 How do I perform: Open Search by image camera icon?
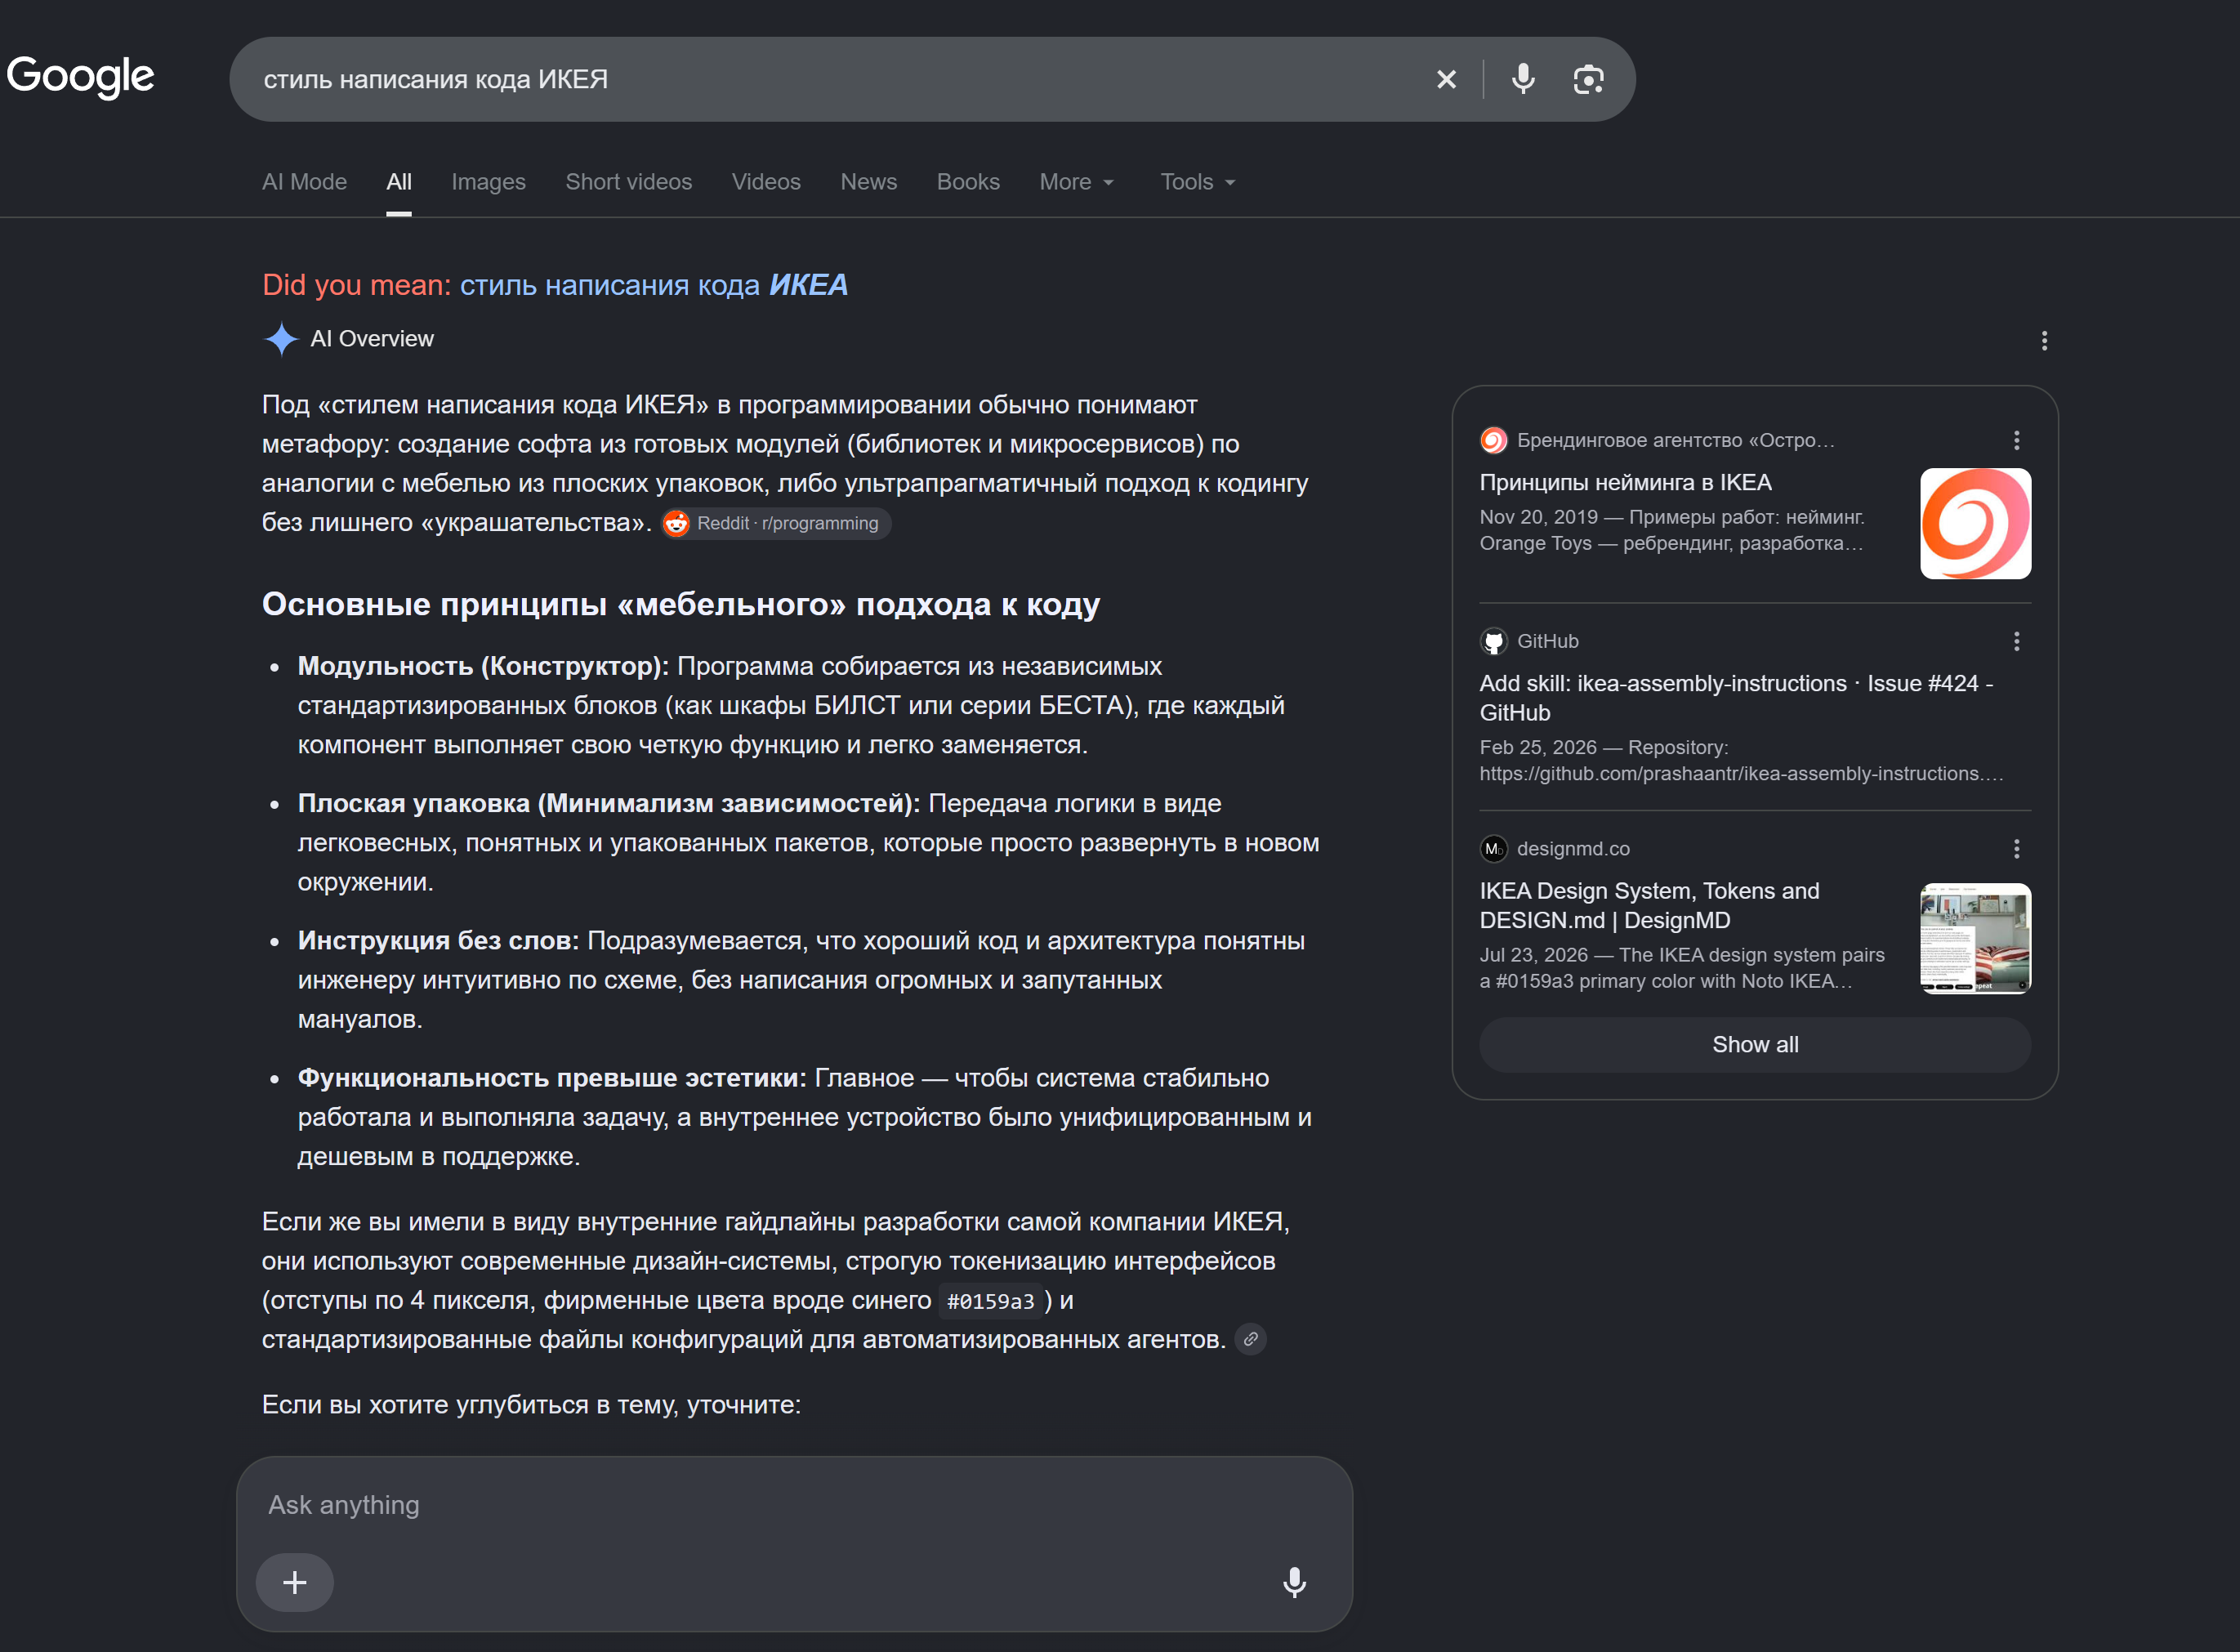pos(1588,79)
